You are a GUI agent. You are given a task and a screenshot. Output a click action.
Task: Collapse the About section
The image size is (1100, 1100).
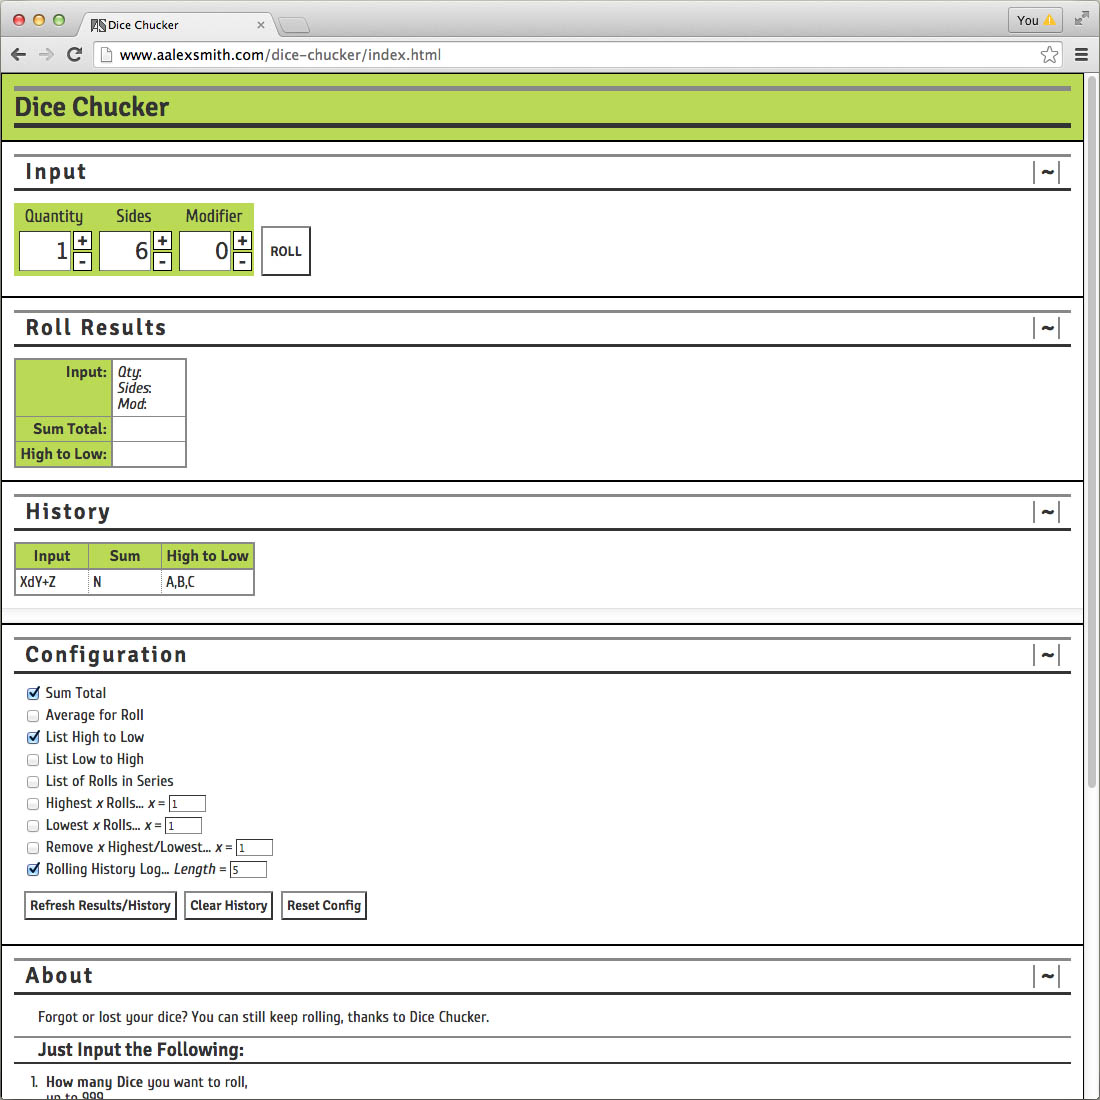click(x=1047, y=976)
